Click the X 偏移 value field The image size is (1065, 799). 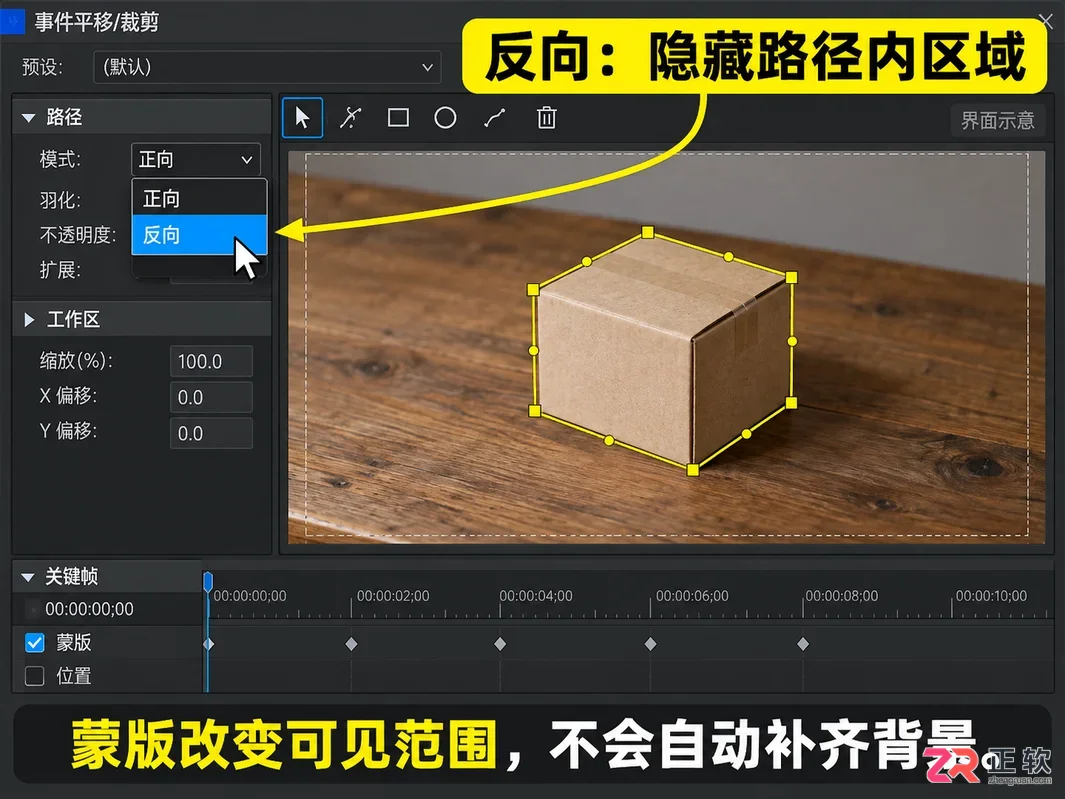(211, 397)
